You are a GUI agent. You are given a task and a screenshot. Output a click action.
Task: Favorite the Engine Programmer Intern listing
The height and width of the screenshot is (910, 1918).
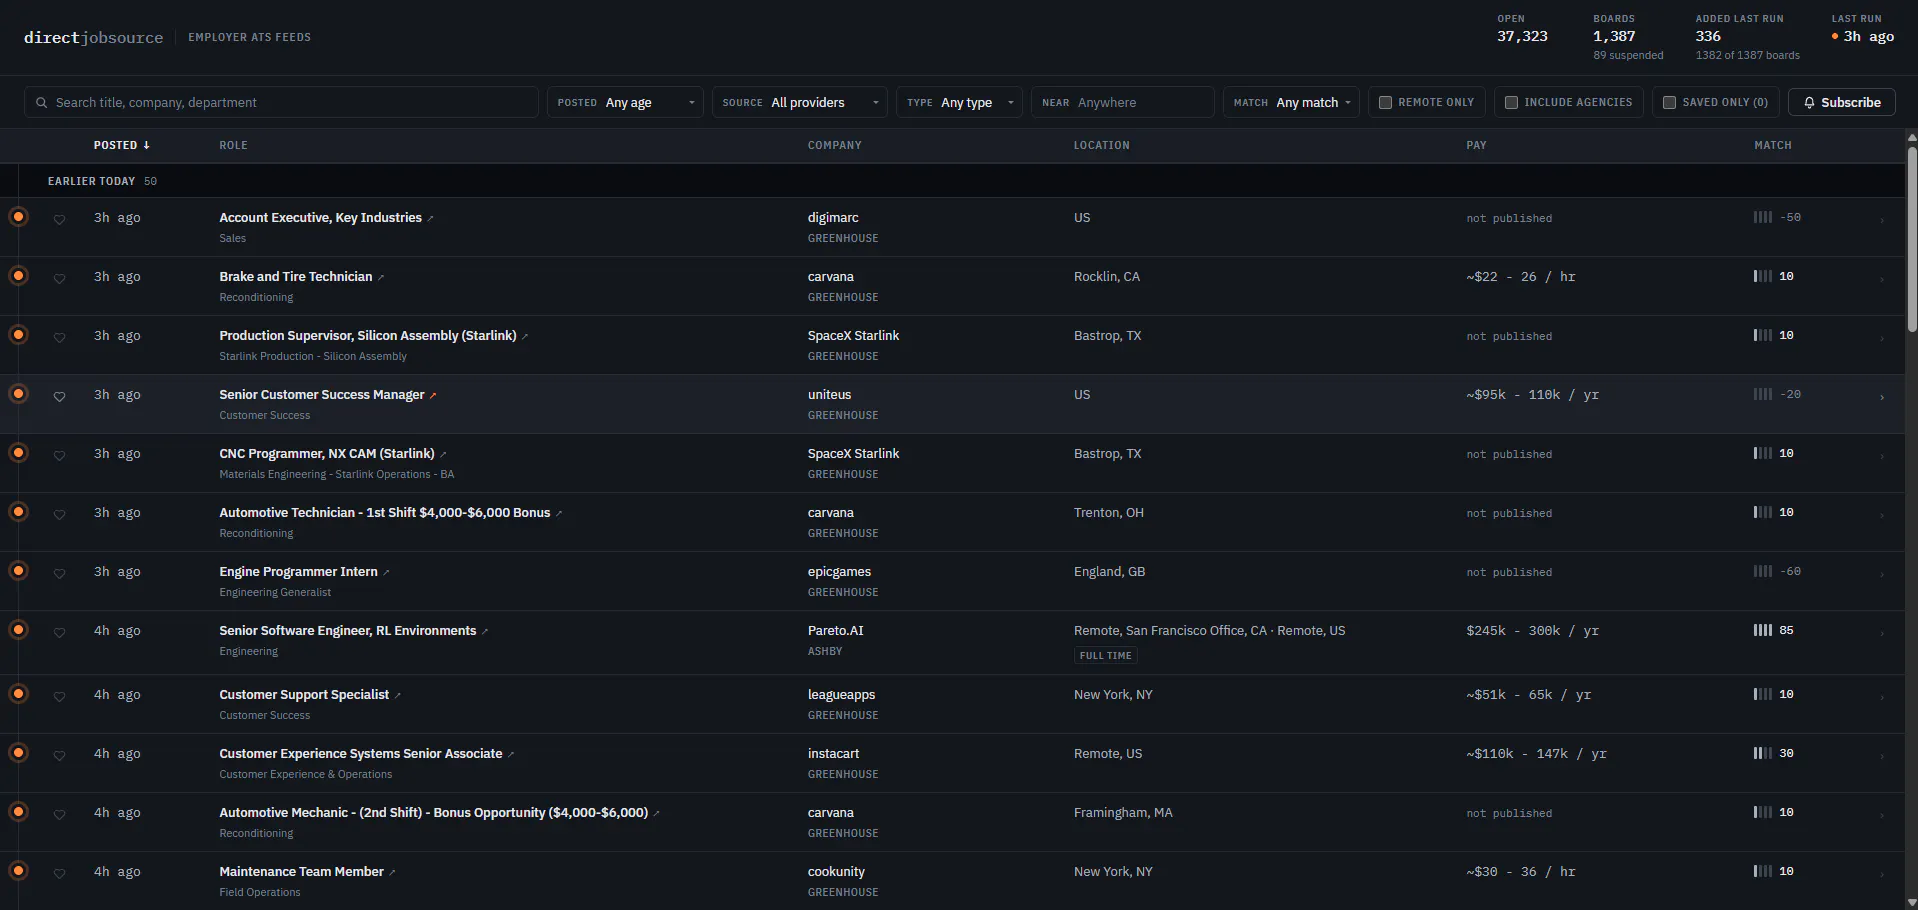(59, 573)
